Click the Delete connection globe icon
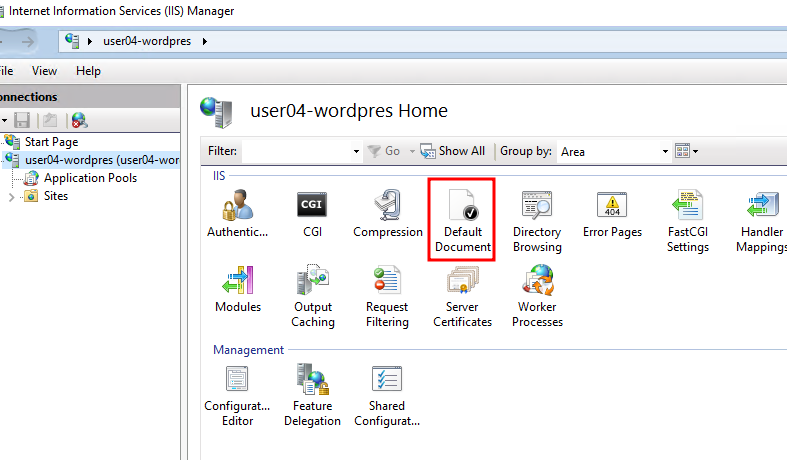Image resolution: width=787 pixels, height=460 pixels. [x=79, y=120]
